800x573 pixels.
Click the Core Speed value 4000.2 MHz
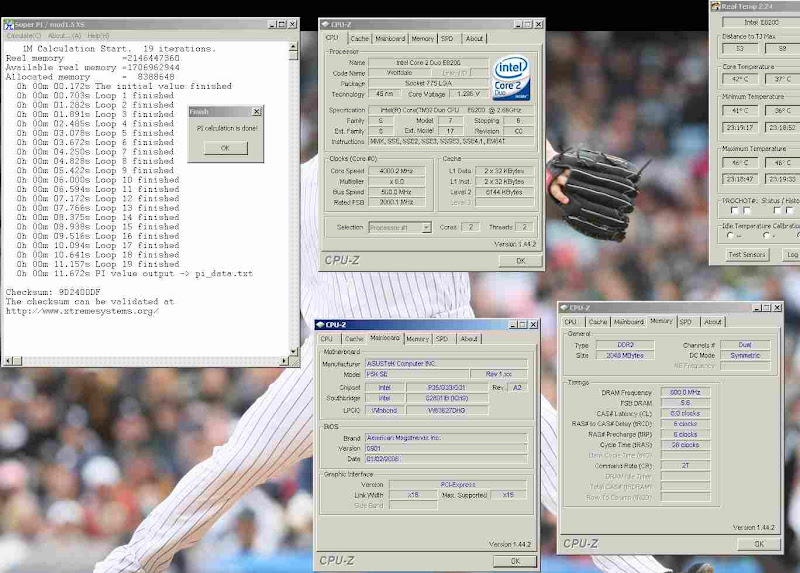pos(396,171)
